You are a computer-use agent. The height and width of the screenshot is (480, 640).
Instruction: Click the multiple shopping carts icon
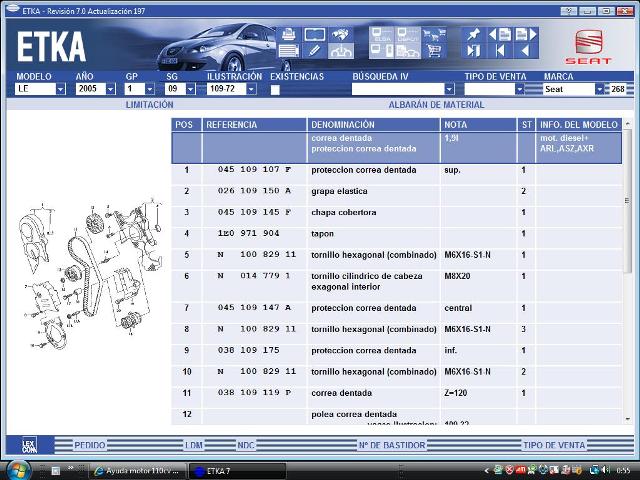click(434, 34)
